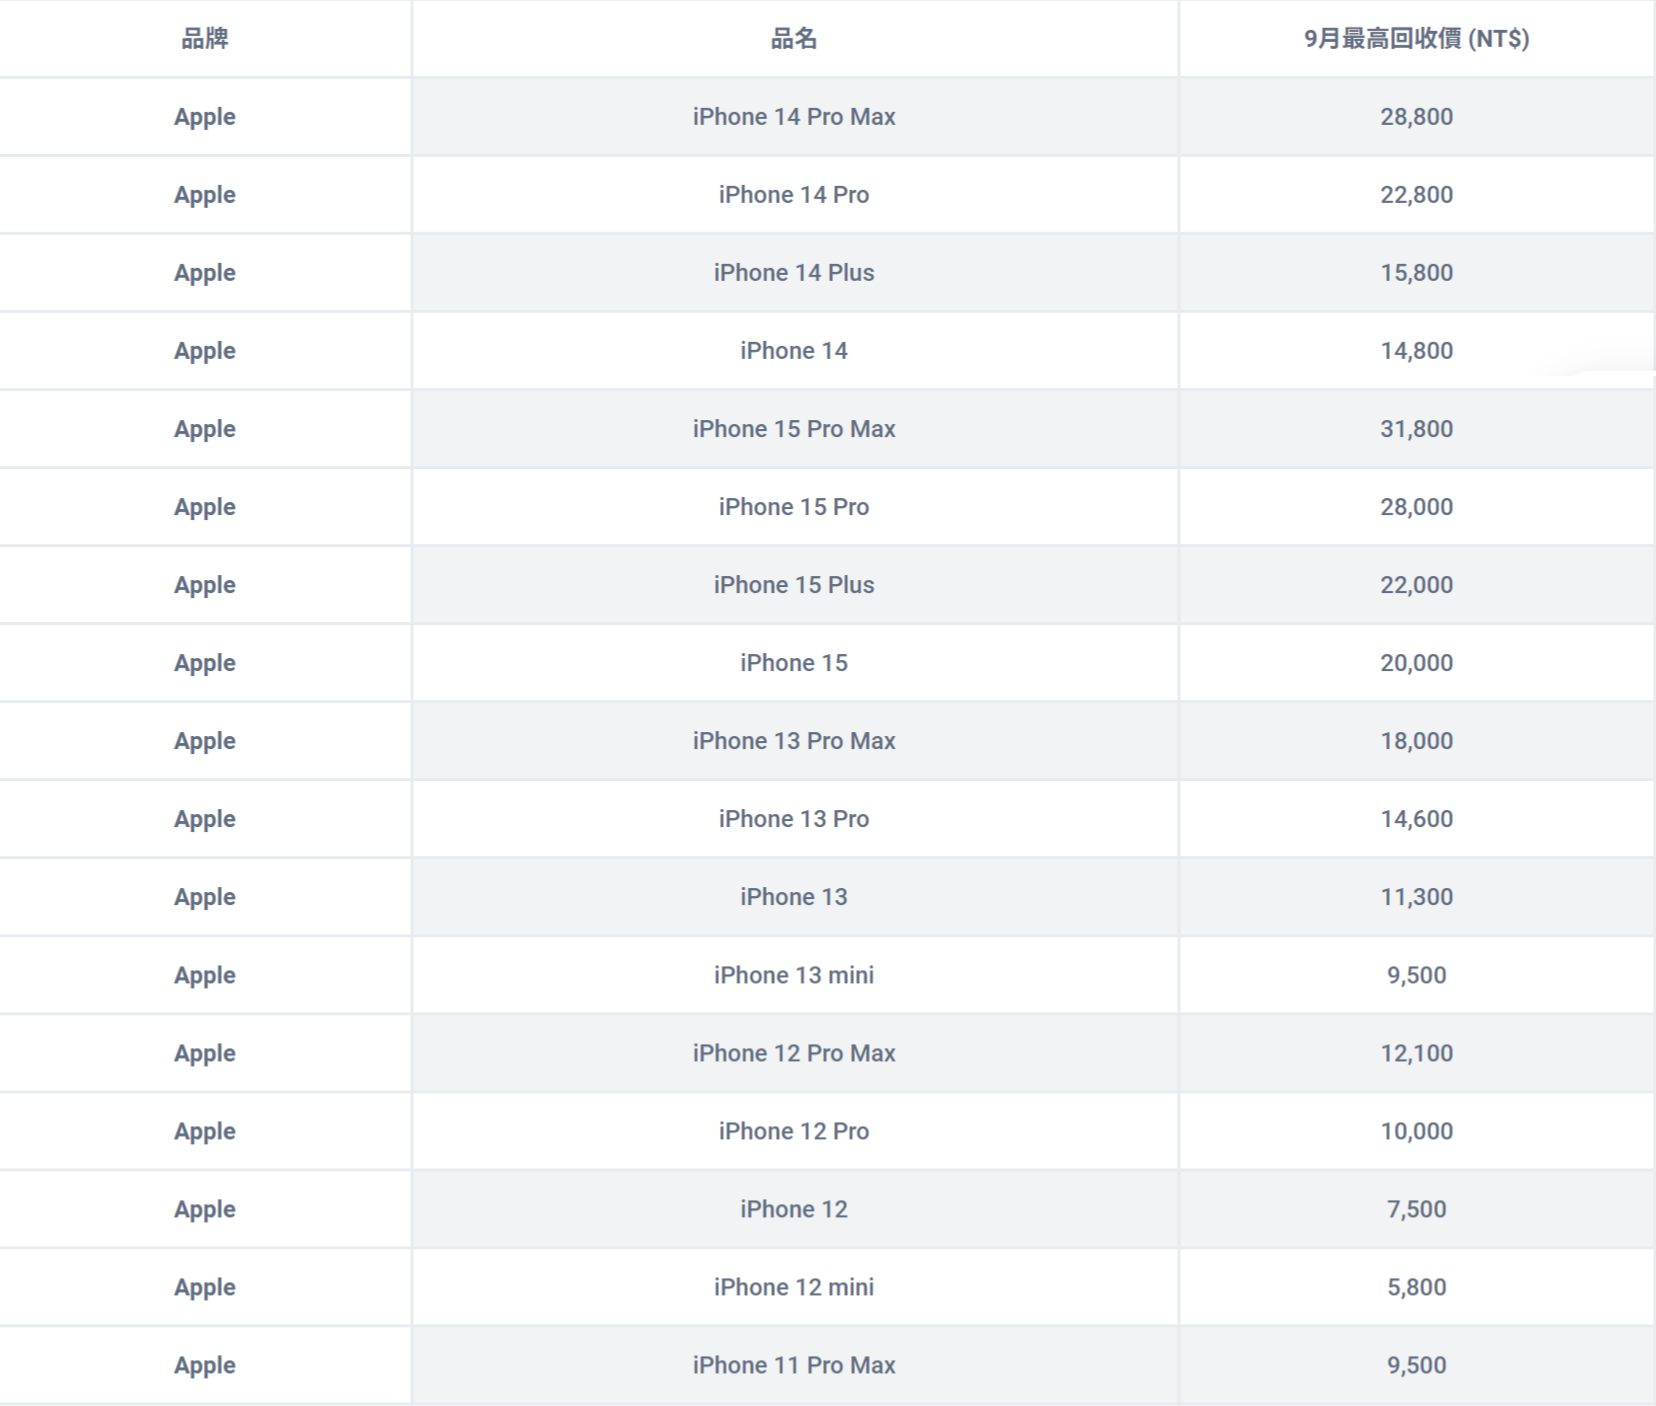Click the 20,000 price cell
Screen dimensions: 1656x1406
[1416, 663]
